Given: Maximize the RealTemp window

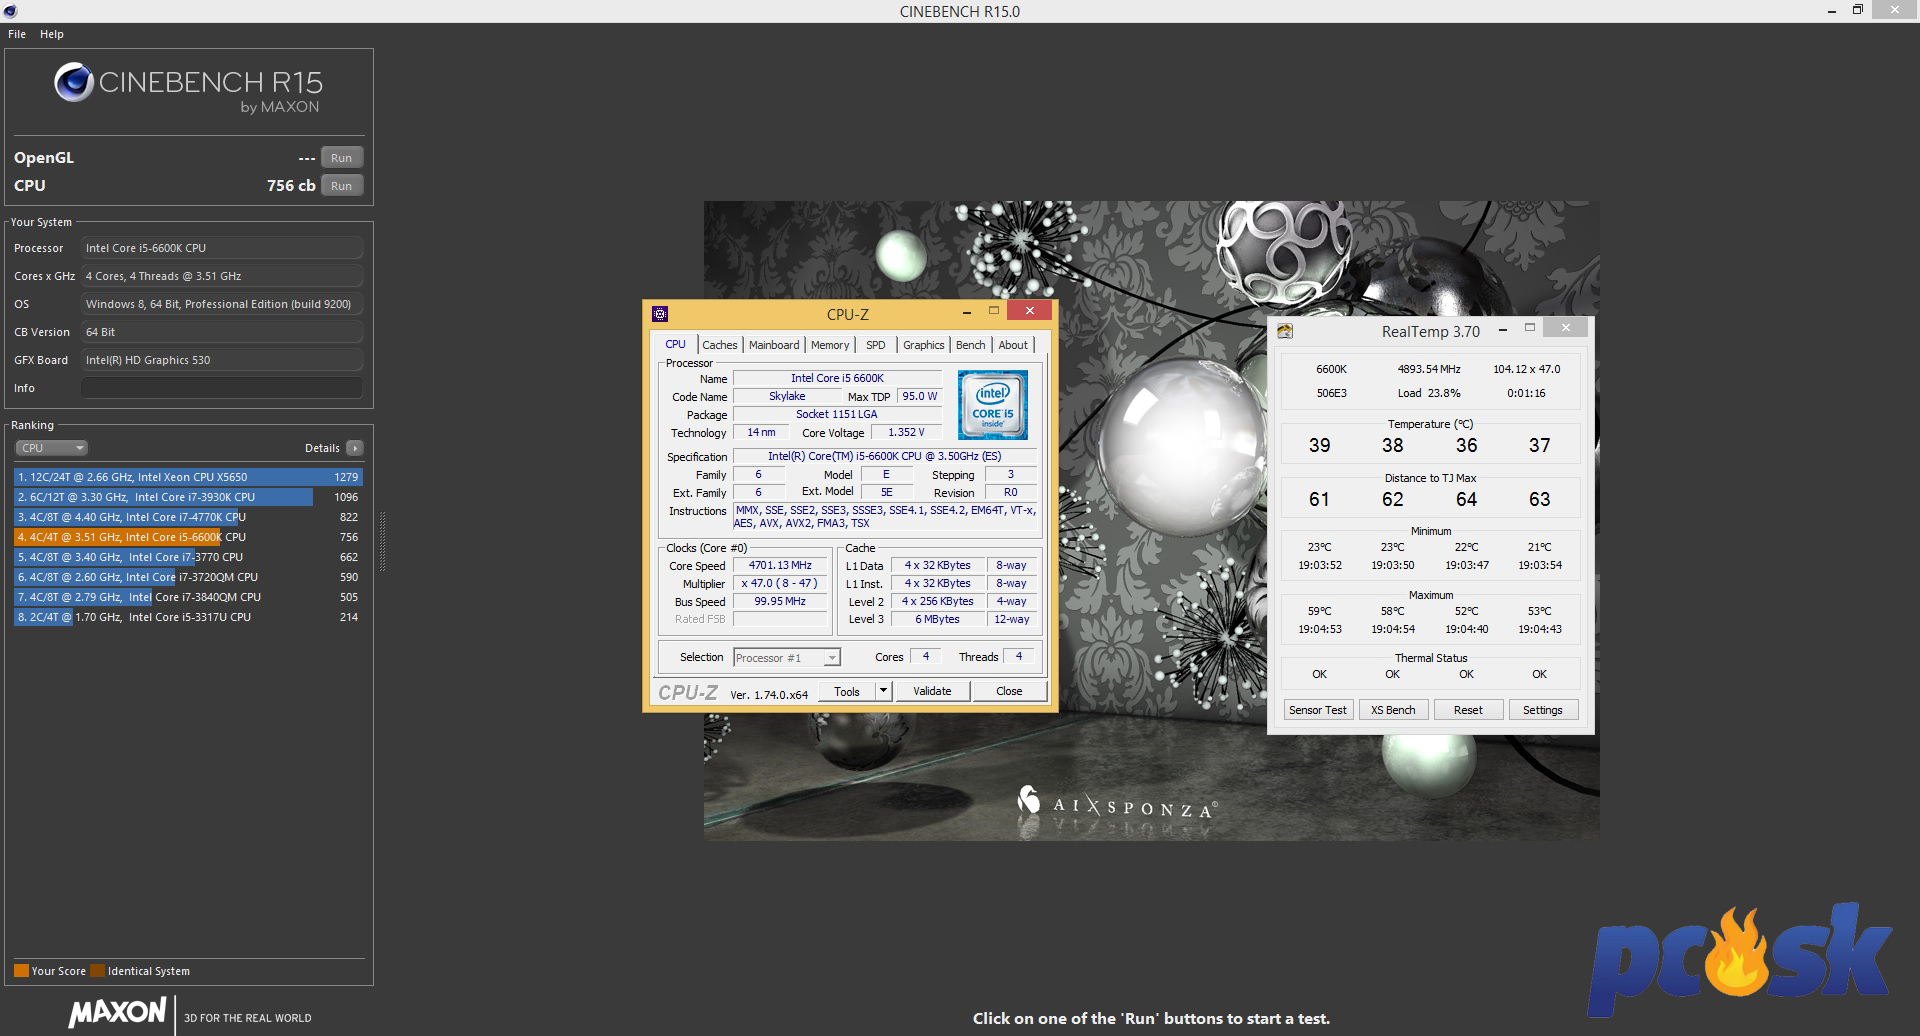Looking at the screenshot, I should pyautogui.click(x=1529, y=328).
